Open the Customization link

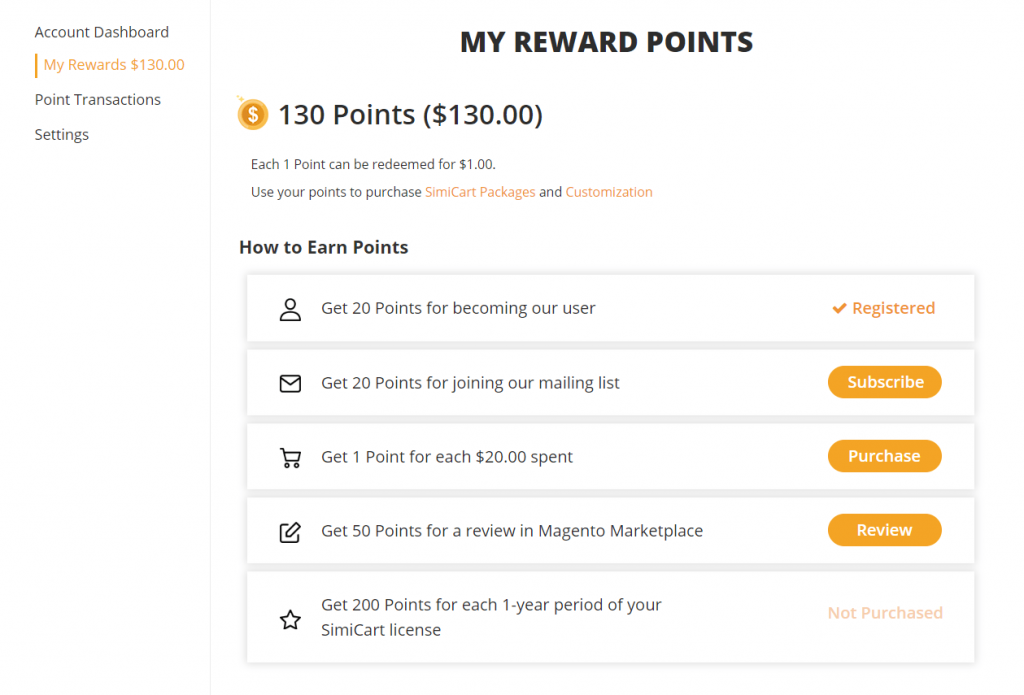tap(609, 192)
